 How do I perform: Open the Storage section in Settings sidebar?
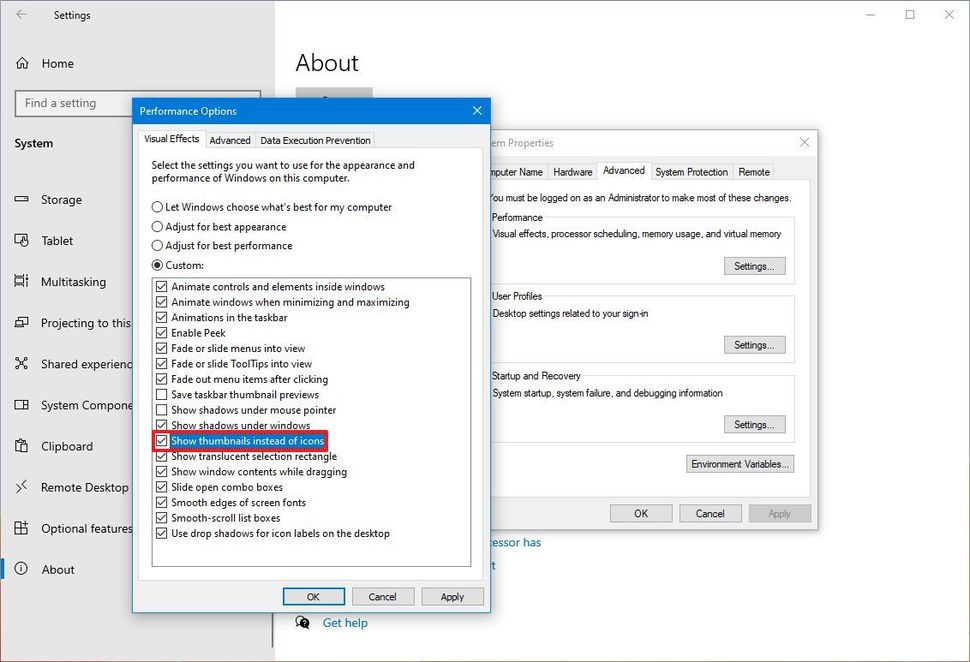click(60, 200)
